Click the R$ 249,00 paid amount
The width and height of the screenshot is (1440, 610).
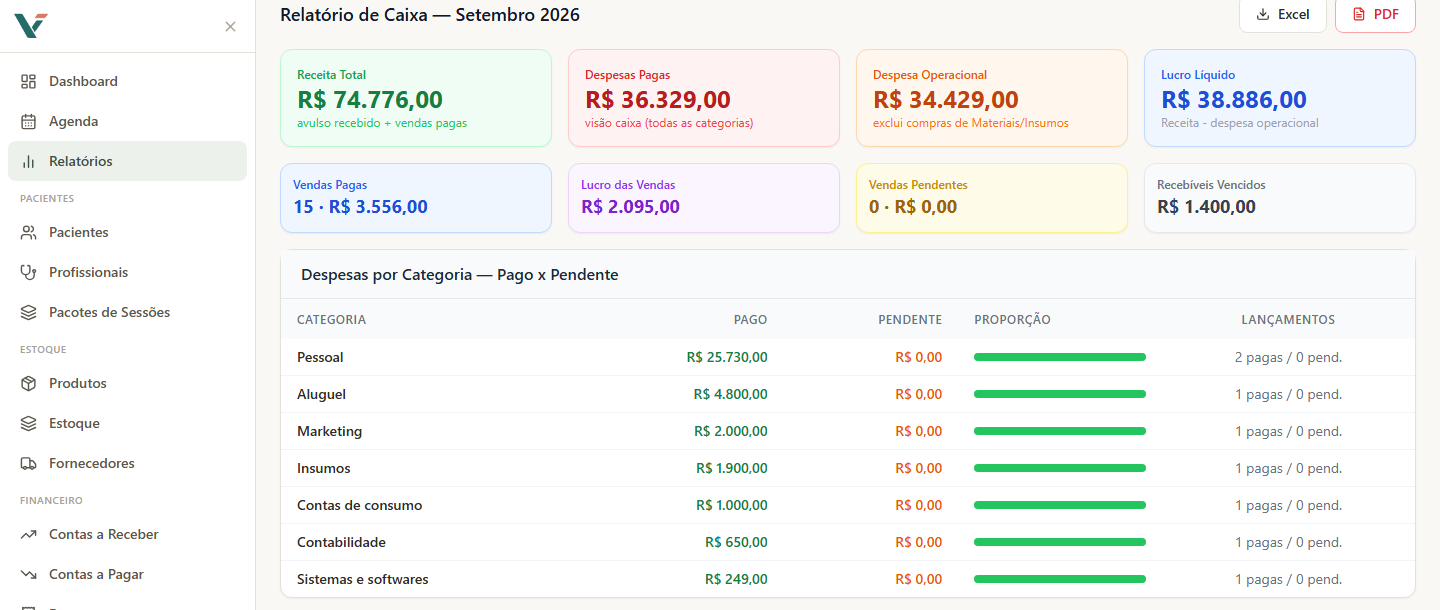pyautogui.click(x=736, y=579)
